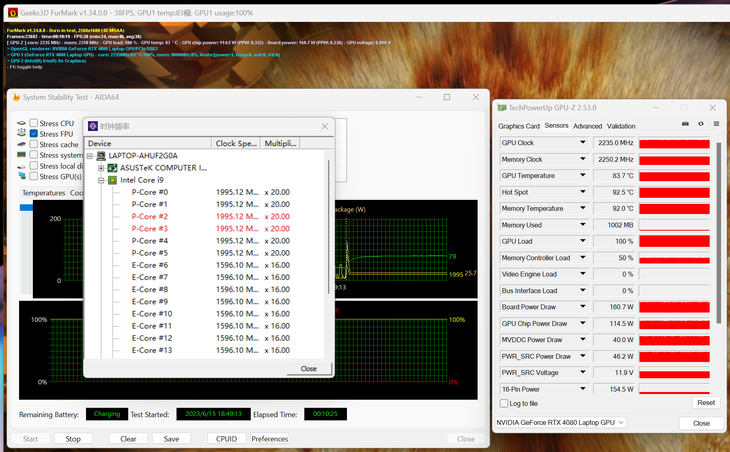Click the GPU-Z refresh icon
730x452 pixels.
pos(701,124)
